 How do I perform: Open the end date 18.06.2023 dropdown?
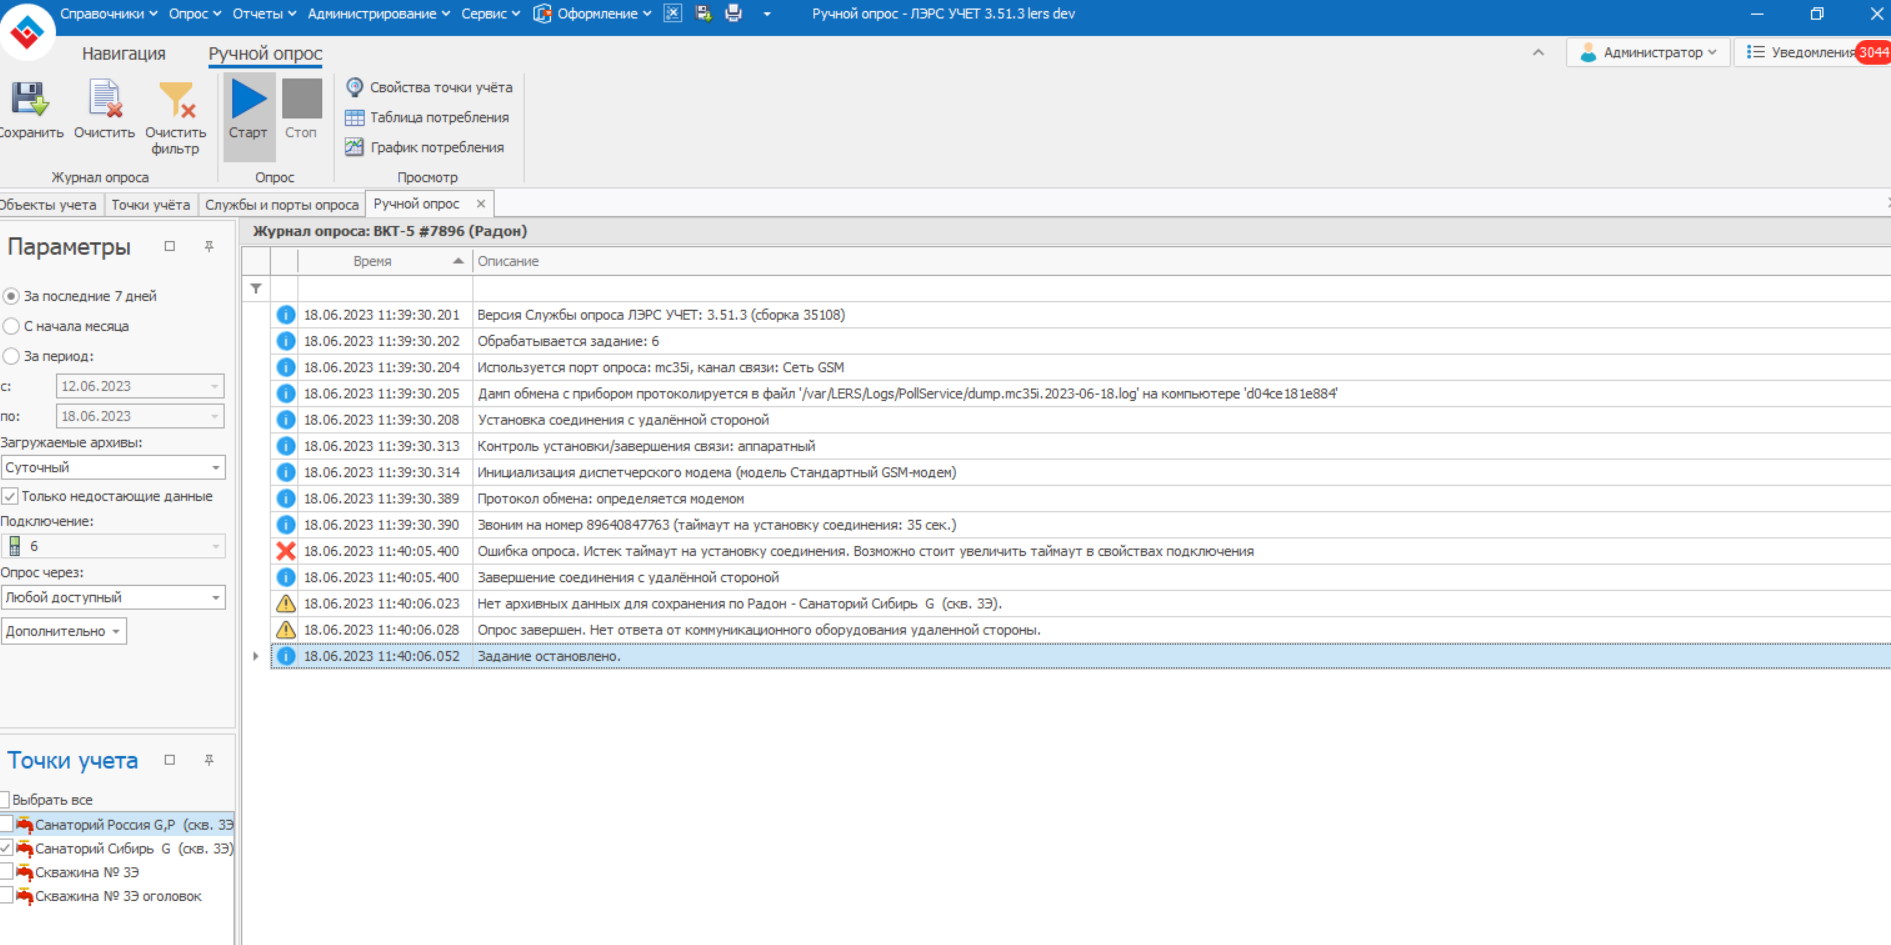click(x=215, y=416)
